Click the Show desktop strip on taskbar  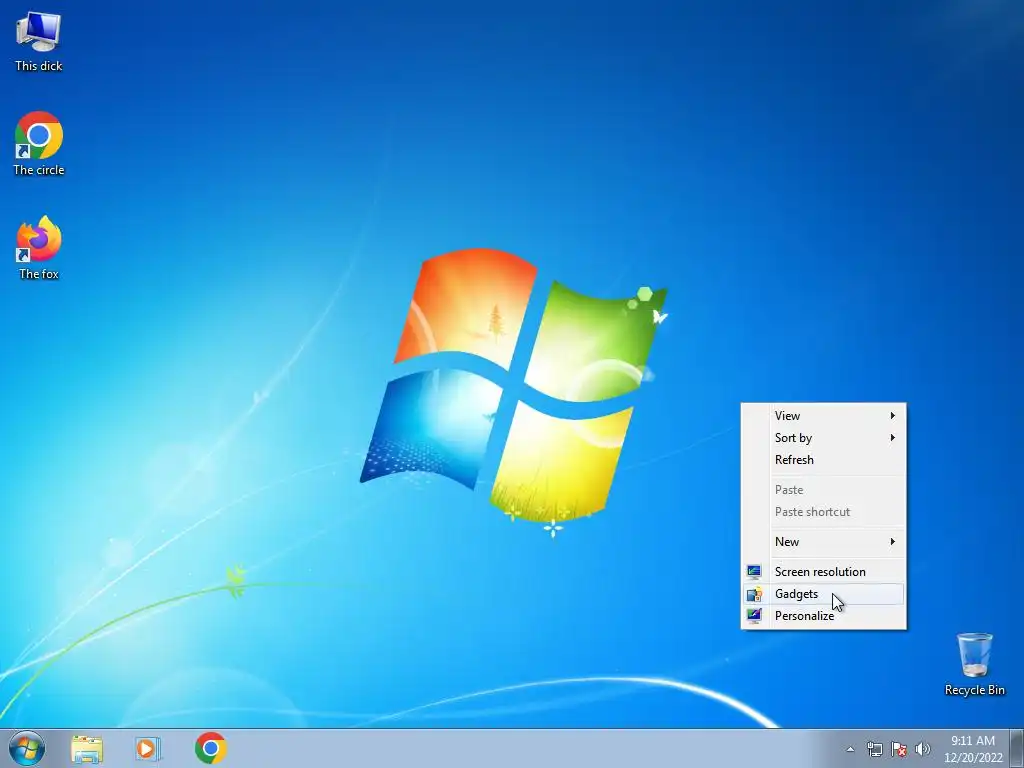(1017, 748)
